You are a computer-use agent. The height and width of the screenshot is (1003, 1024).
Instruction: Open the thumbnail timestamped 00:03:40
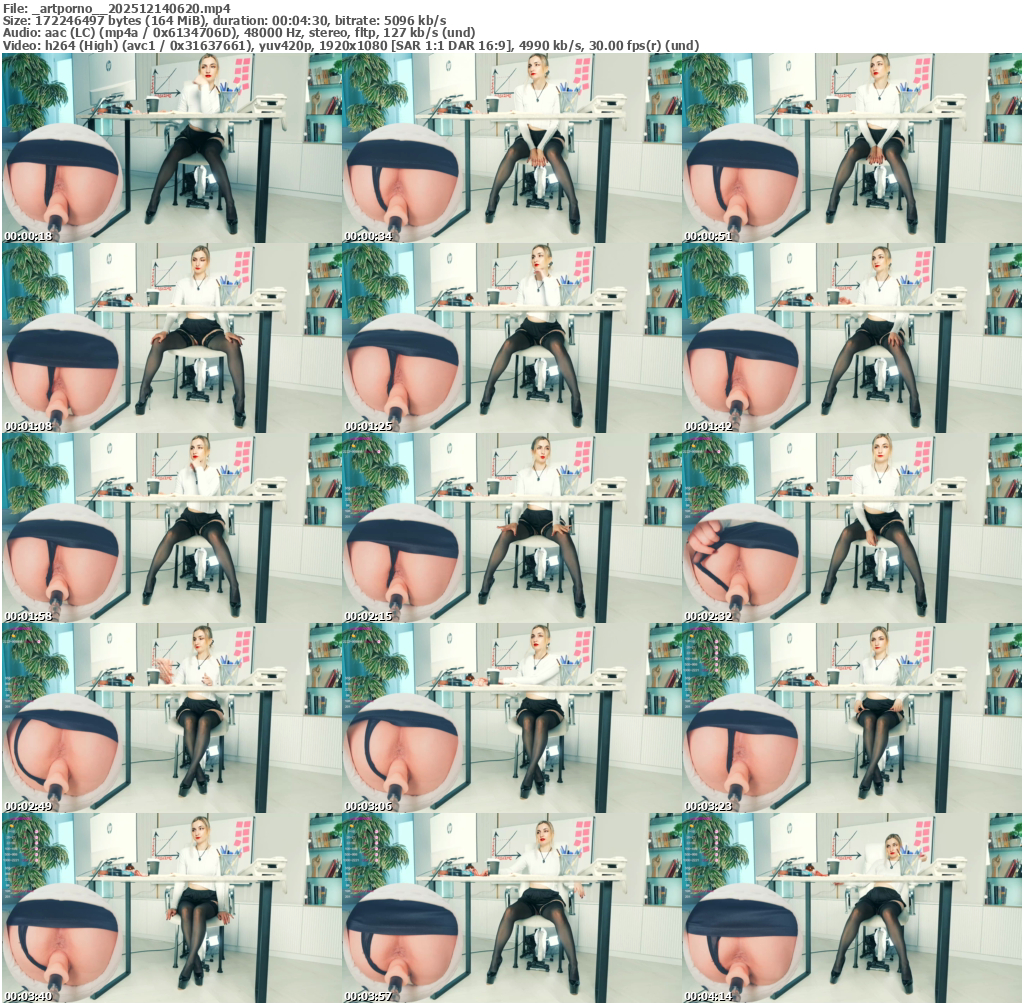(171, 908)
